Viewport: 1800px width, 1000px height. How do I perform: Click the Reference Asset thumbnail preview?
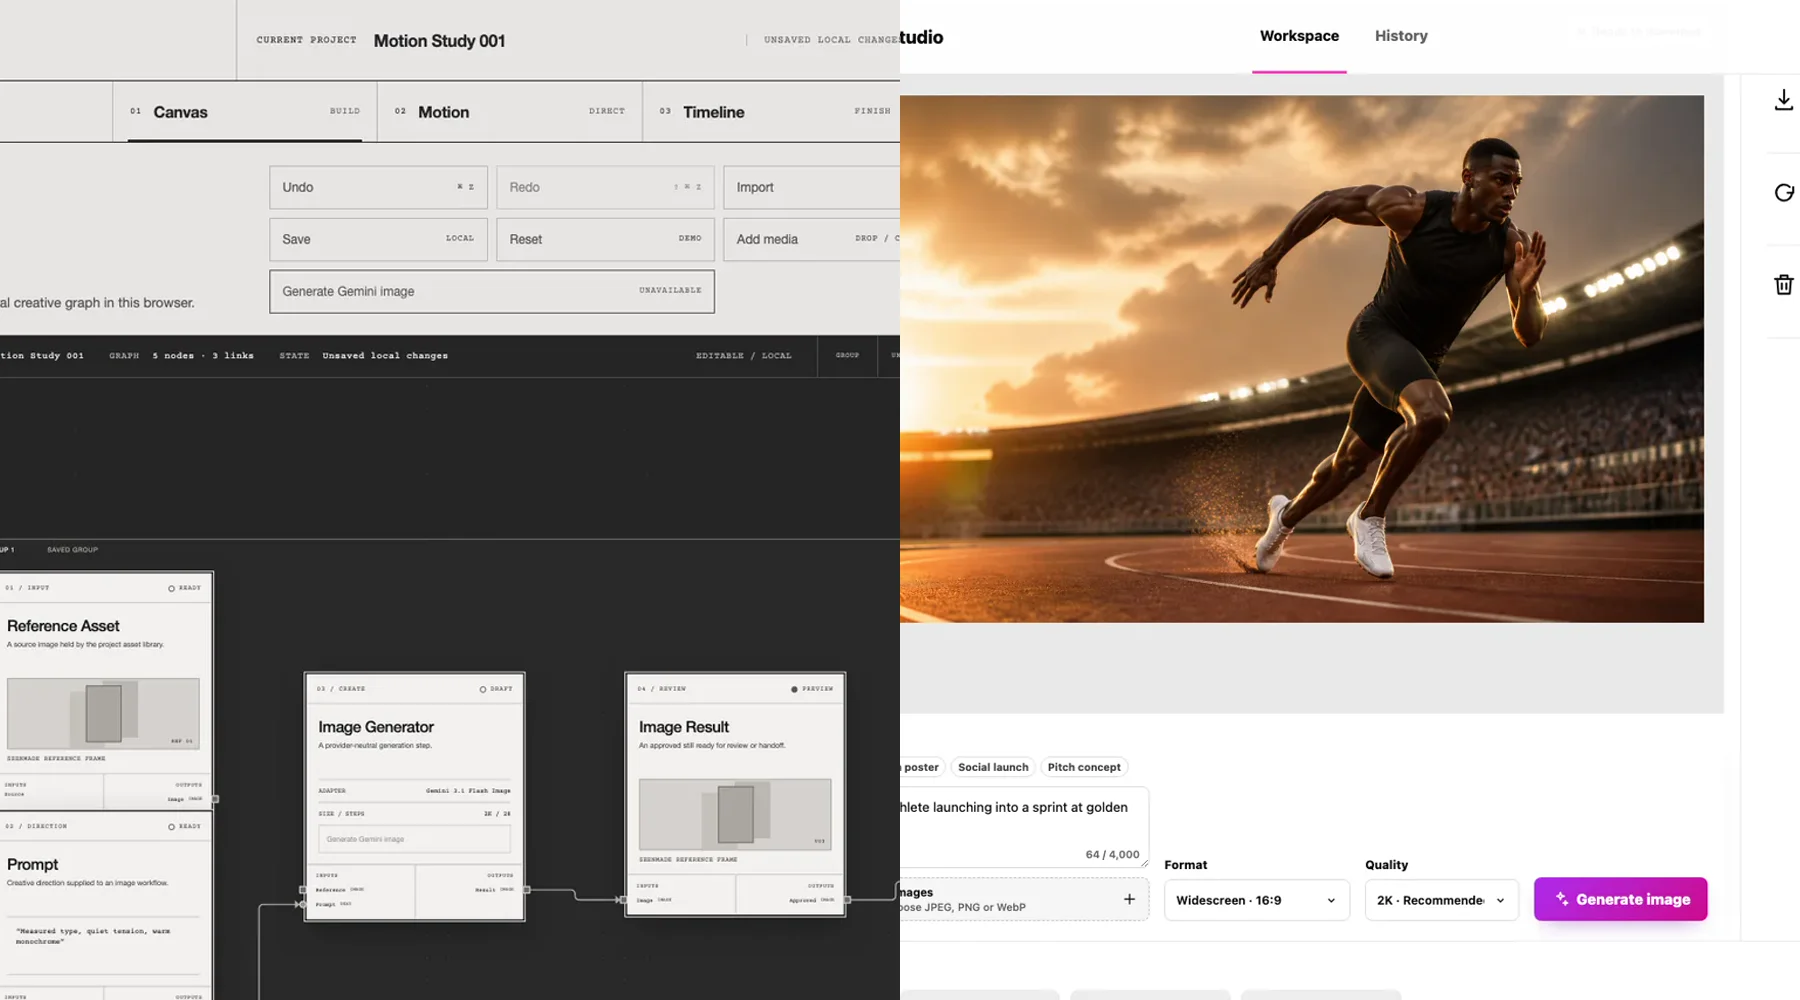[x=103, y=714]
